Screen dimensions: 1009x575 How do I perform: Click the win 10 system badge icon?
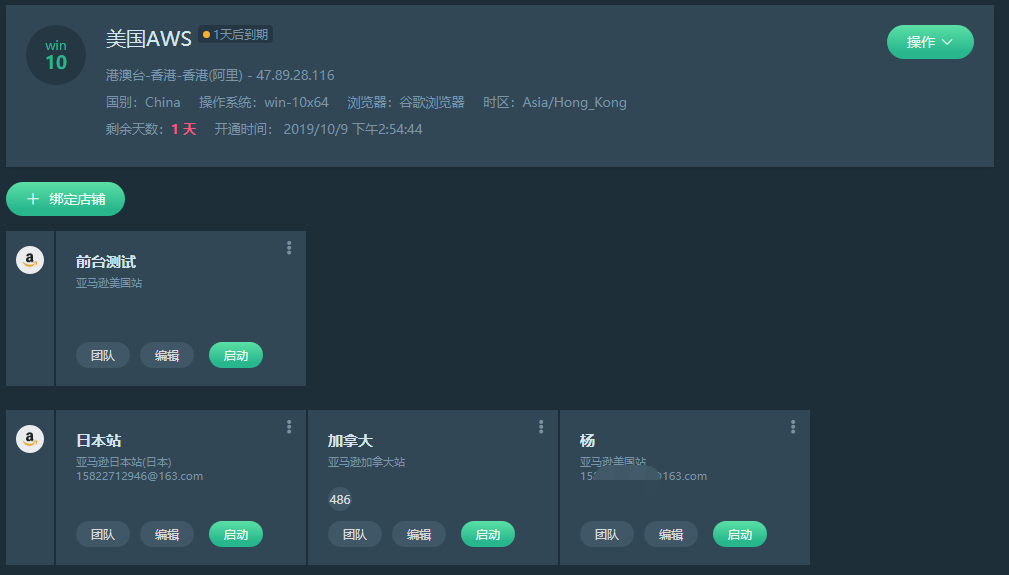56,55
